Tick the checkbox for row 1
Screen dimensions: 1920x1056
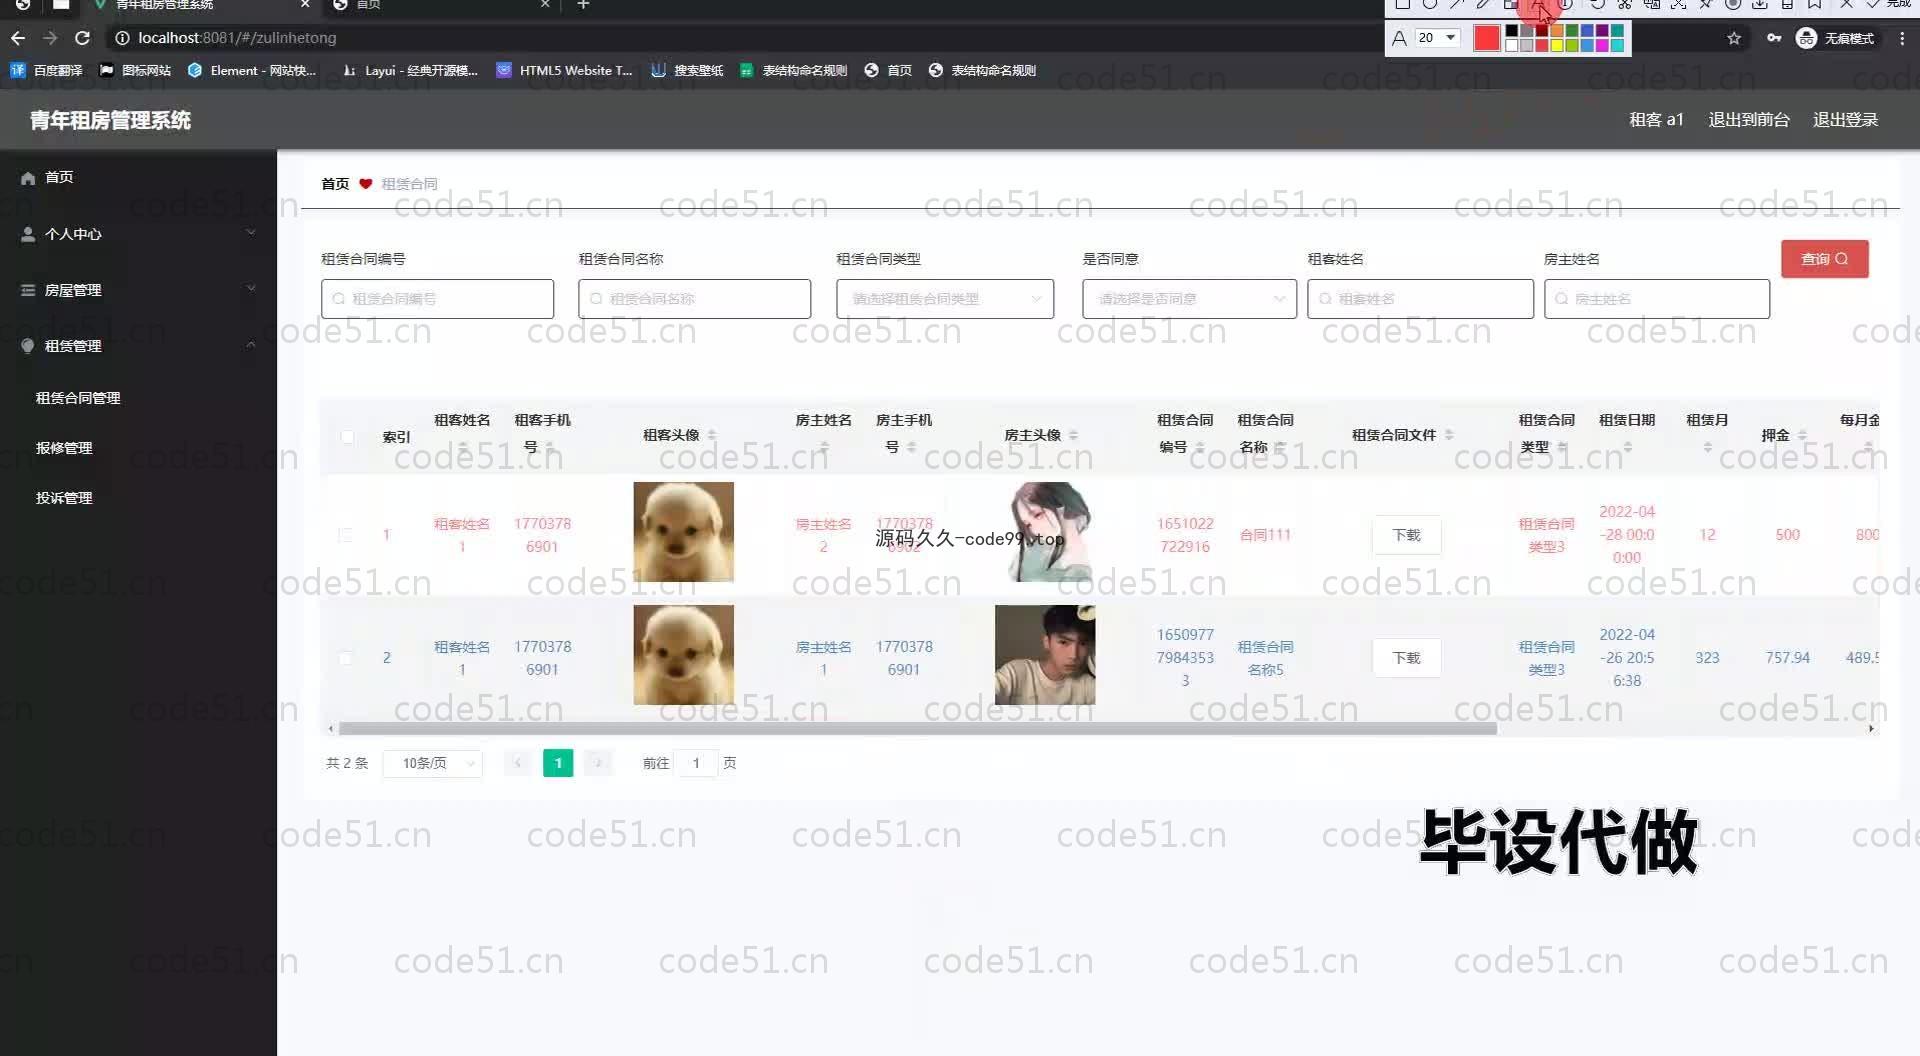pos(345,535)
